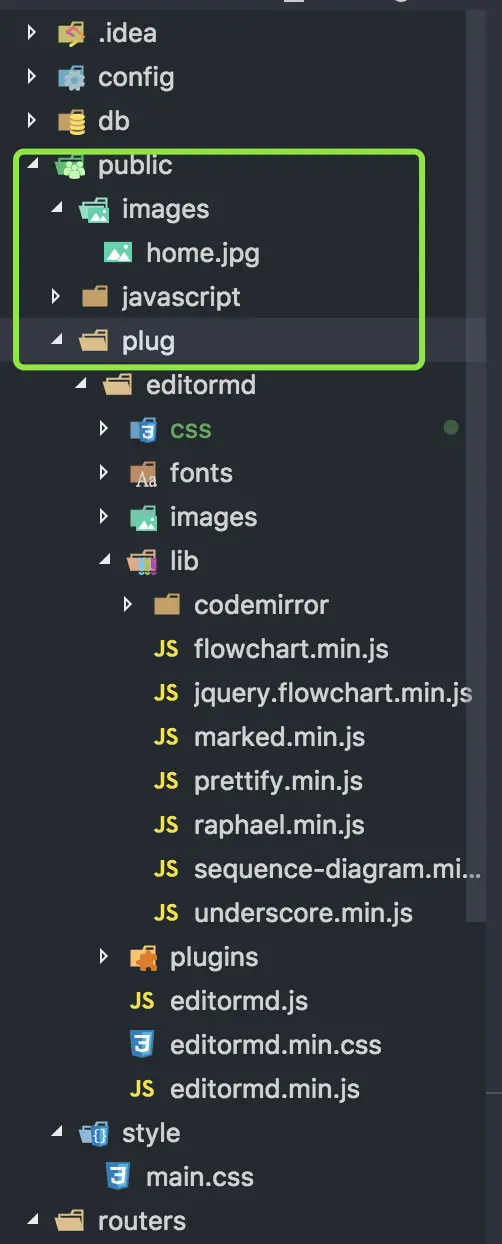The image size is (502, 1244).
Task: Open main.css file
Action: 200,1178
